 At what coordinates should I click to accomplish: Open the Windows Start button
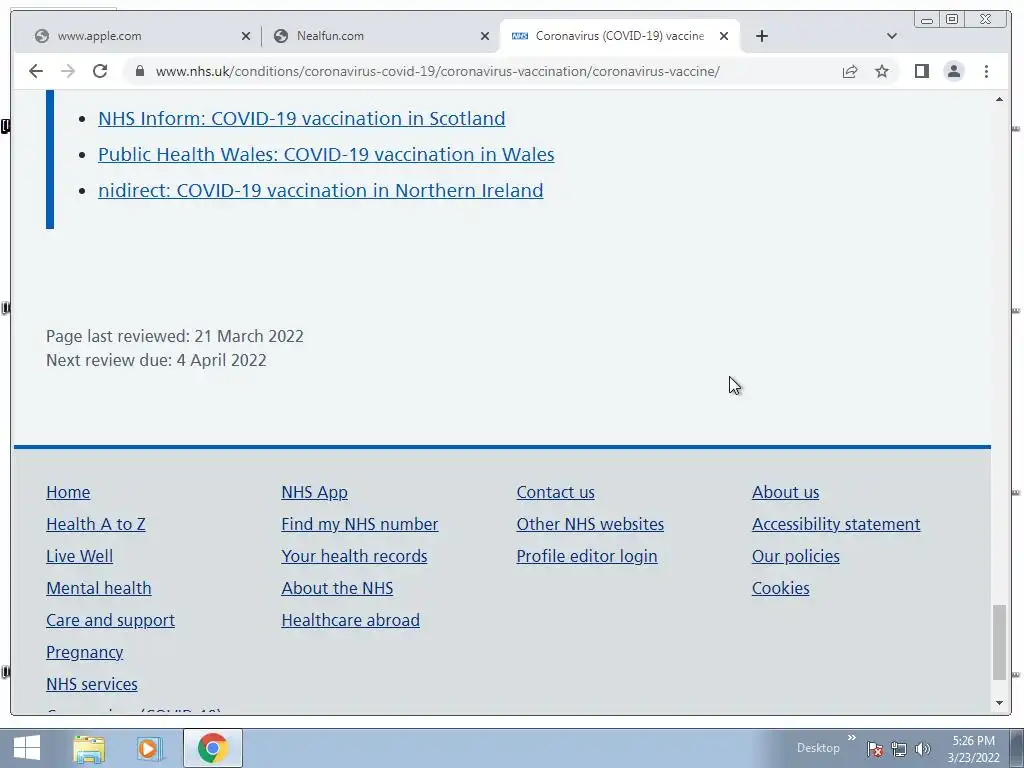coord(26,748)
